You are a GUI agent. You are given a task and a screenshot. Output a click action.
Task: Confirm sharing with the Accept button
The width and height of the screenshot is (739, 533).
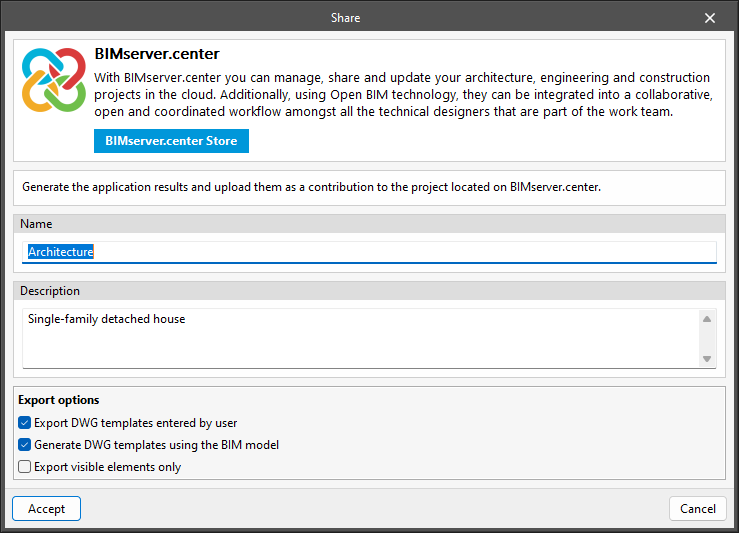[x=46, y=509]
